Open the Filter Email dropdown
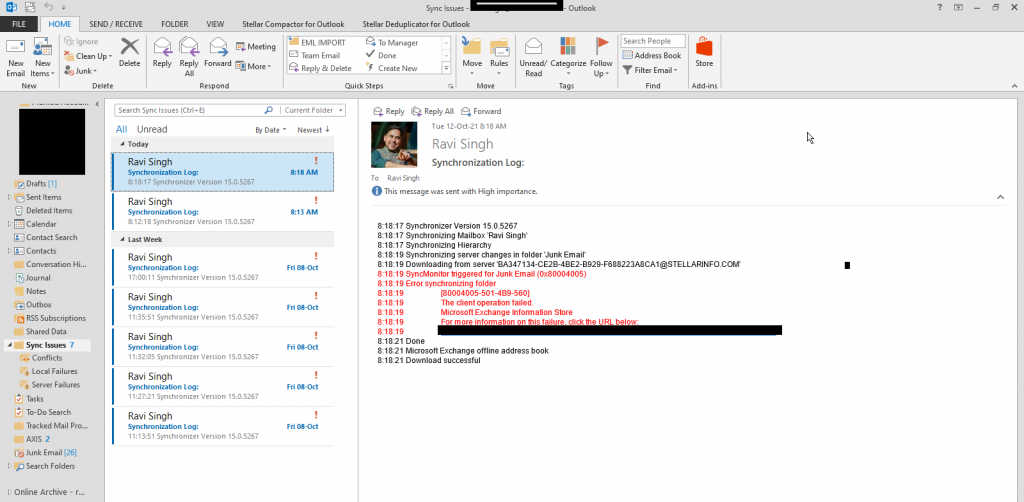 tap(650, 70)
